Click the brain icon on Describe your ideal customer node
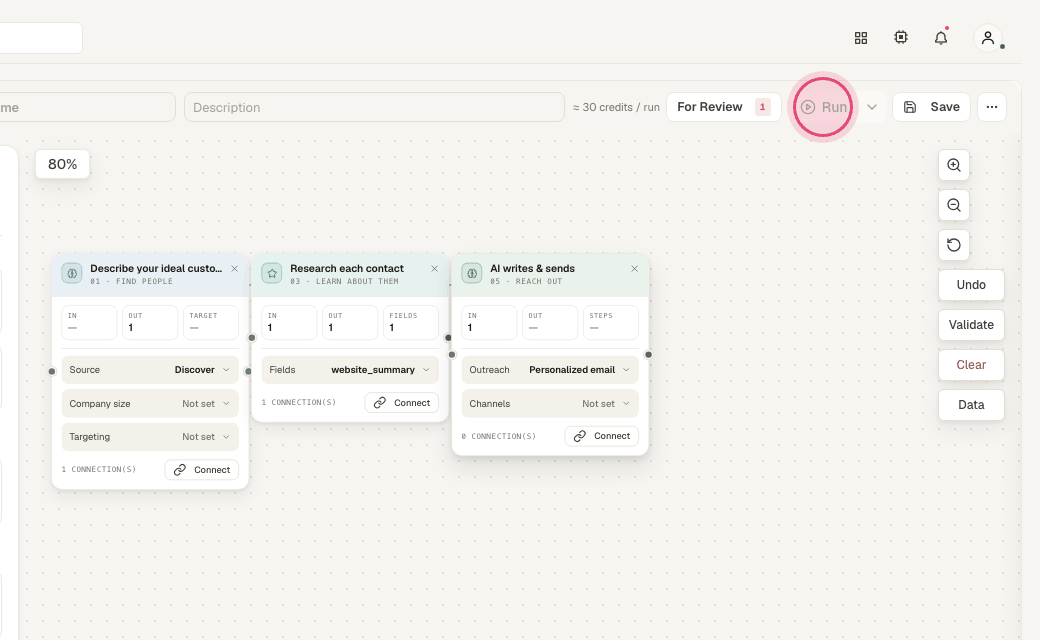 (72, 273)
